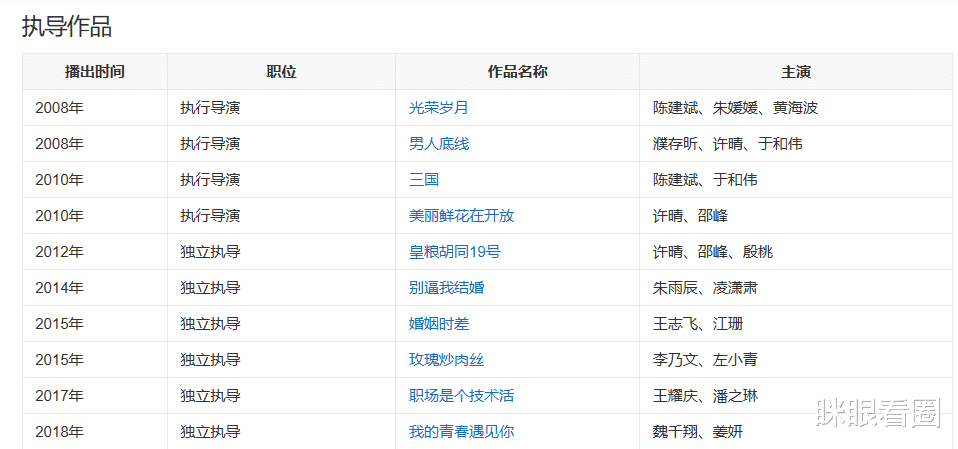Open the 玫瑰炒肉丝 link
The width and height of the screenshot is (958, 449).
tap(446, 360)
